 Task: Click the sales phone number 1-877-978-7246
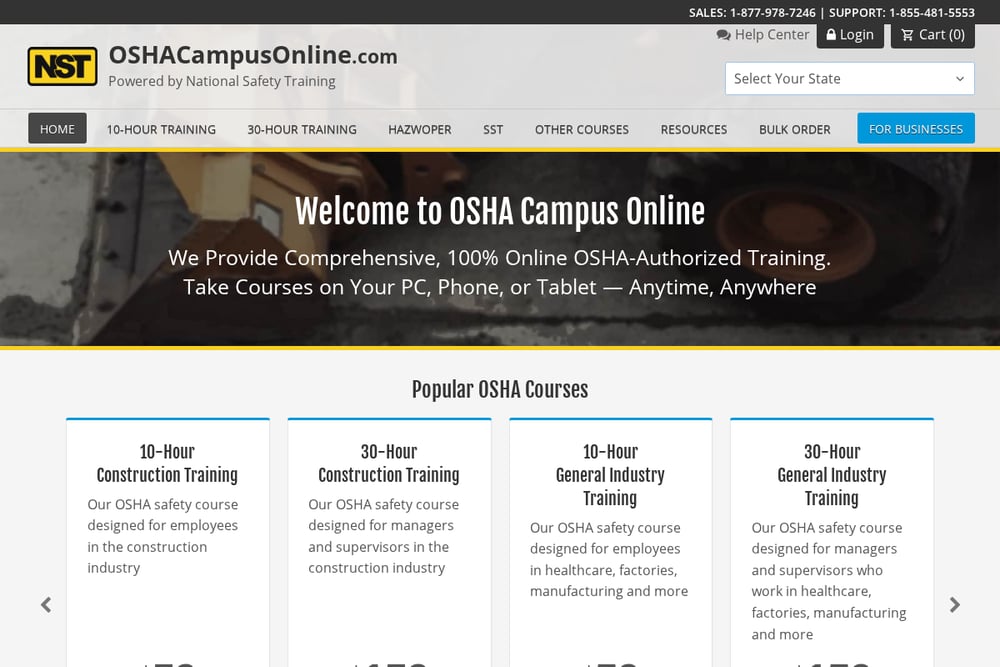coord(772,13)
